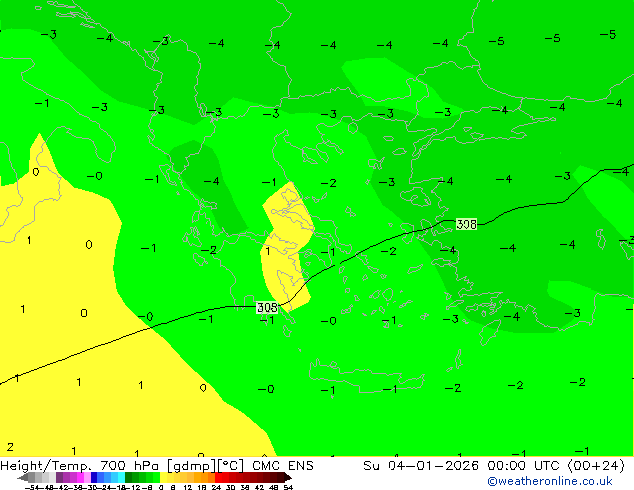Click the 'Height/Temp.' title text
Screen dimensions: 634x490
[46, 466]
